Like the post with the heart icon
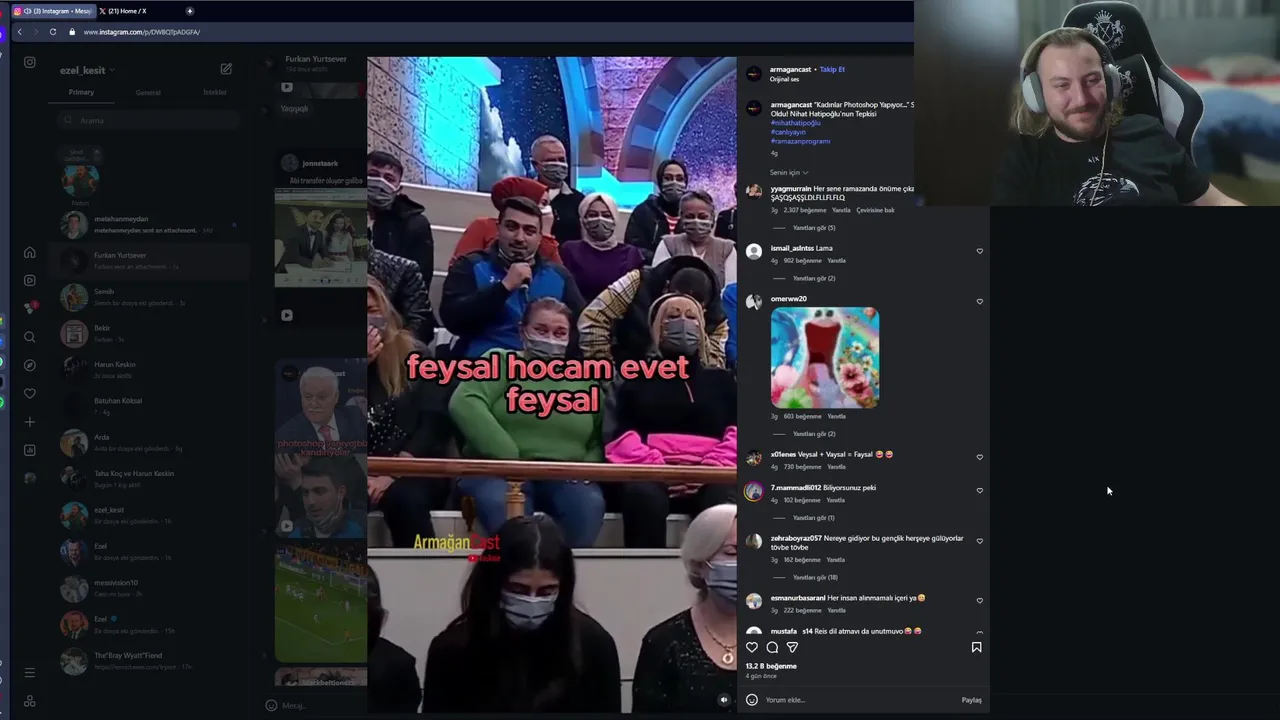The height and width of the screenshot is (720, 1280). (x=752, y=647)
